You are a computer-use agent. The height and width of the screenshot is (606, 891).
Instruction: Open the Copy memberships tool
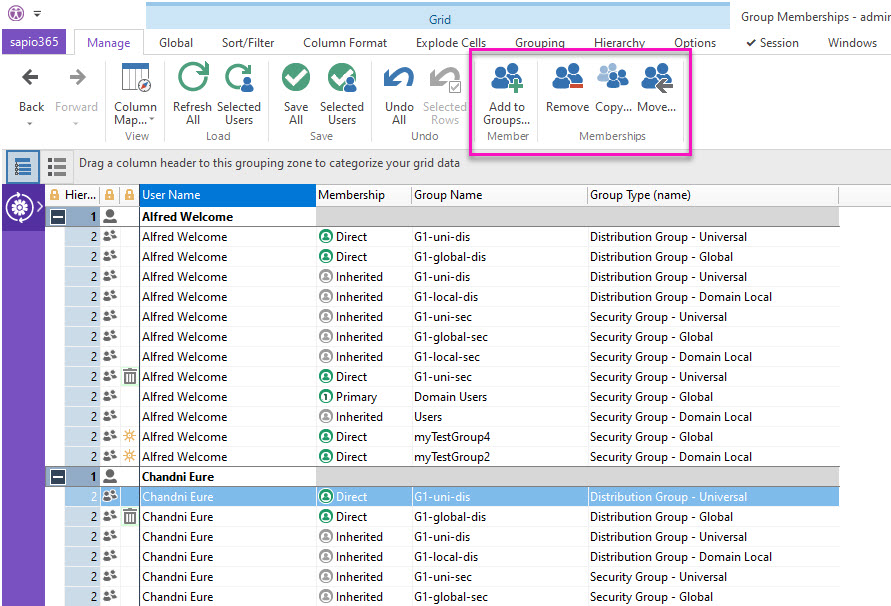pos(613,89)
